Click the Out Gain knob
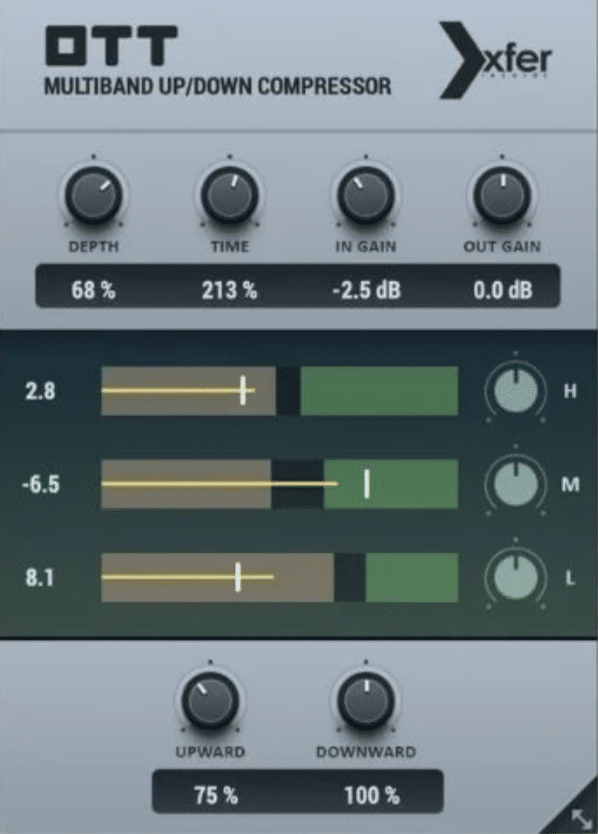This screenshot has width=598, height=834. tap(502, 195)
